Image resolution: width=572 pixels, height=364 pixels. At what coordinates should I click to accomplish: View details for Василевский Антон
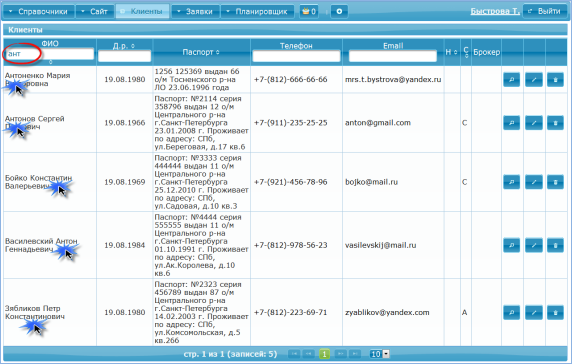click(511, 245)
